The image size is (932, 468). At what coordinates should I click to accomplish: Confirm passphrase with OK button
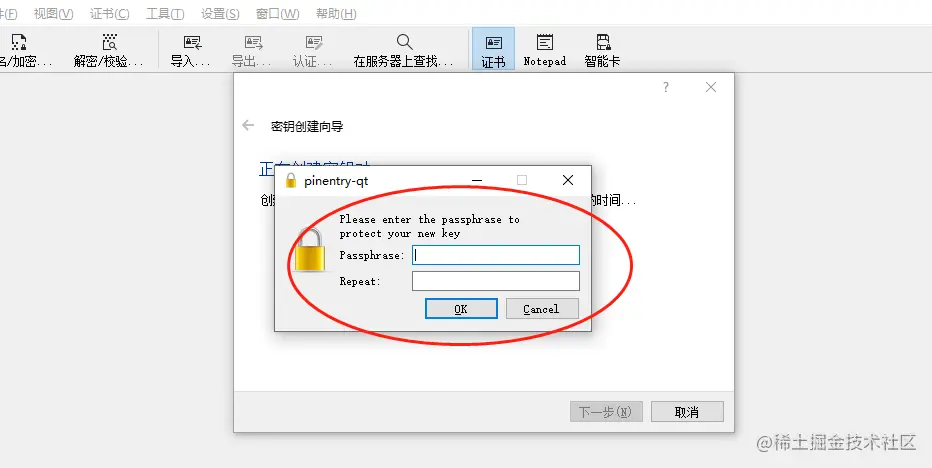461,309
